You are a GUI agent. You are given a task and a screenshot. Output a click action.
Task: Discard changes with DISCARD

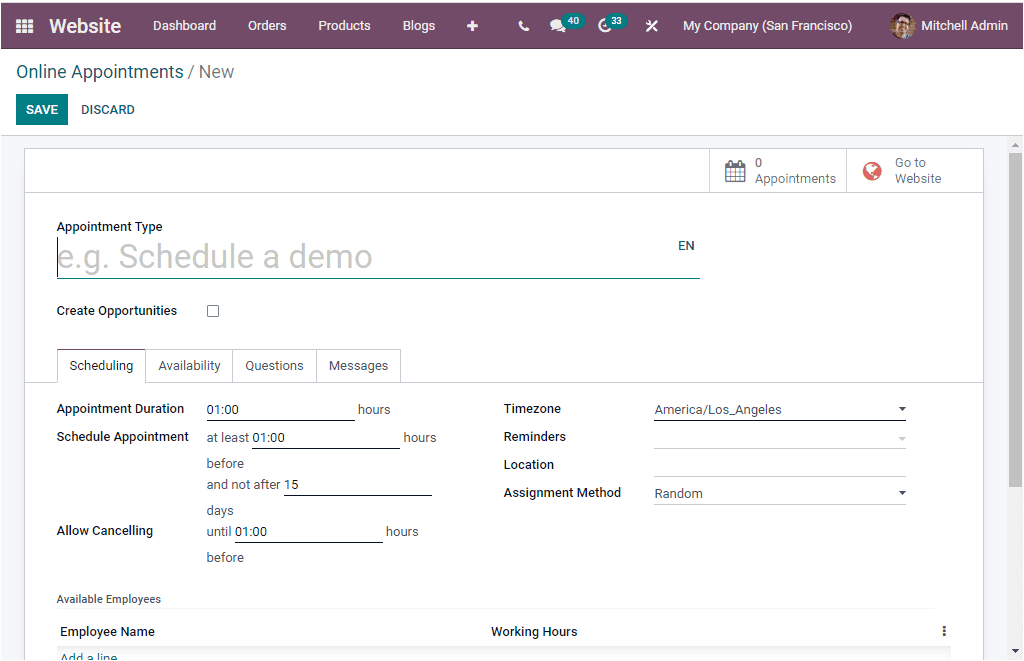pyautogui.click(x=107, y=109)
